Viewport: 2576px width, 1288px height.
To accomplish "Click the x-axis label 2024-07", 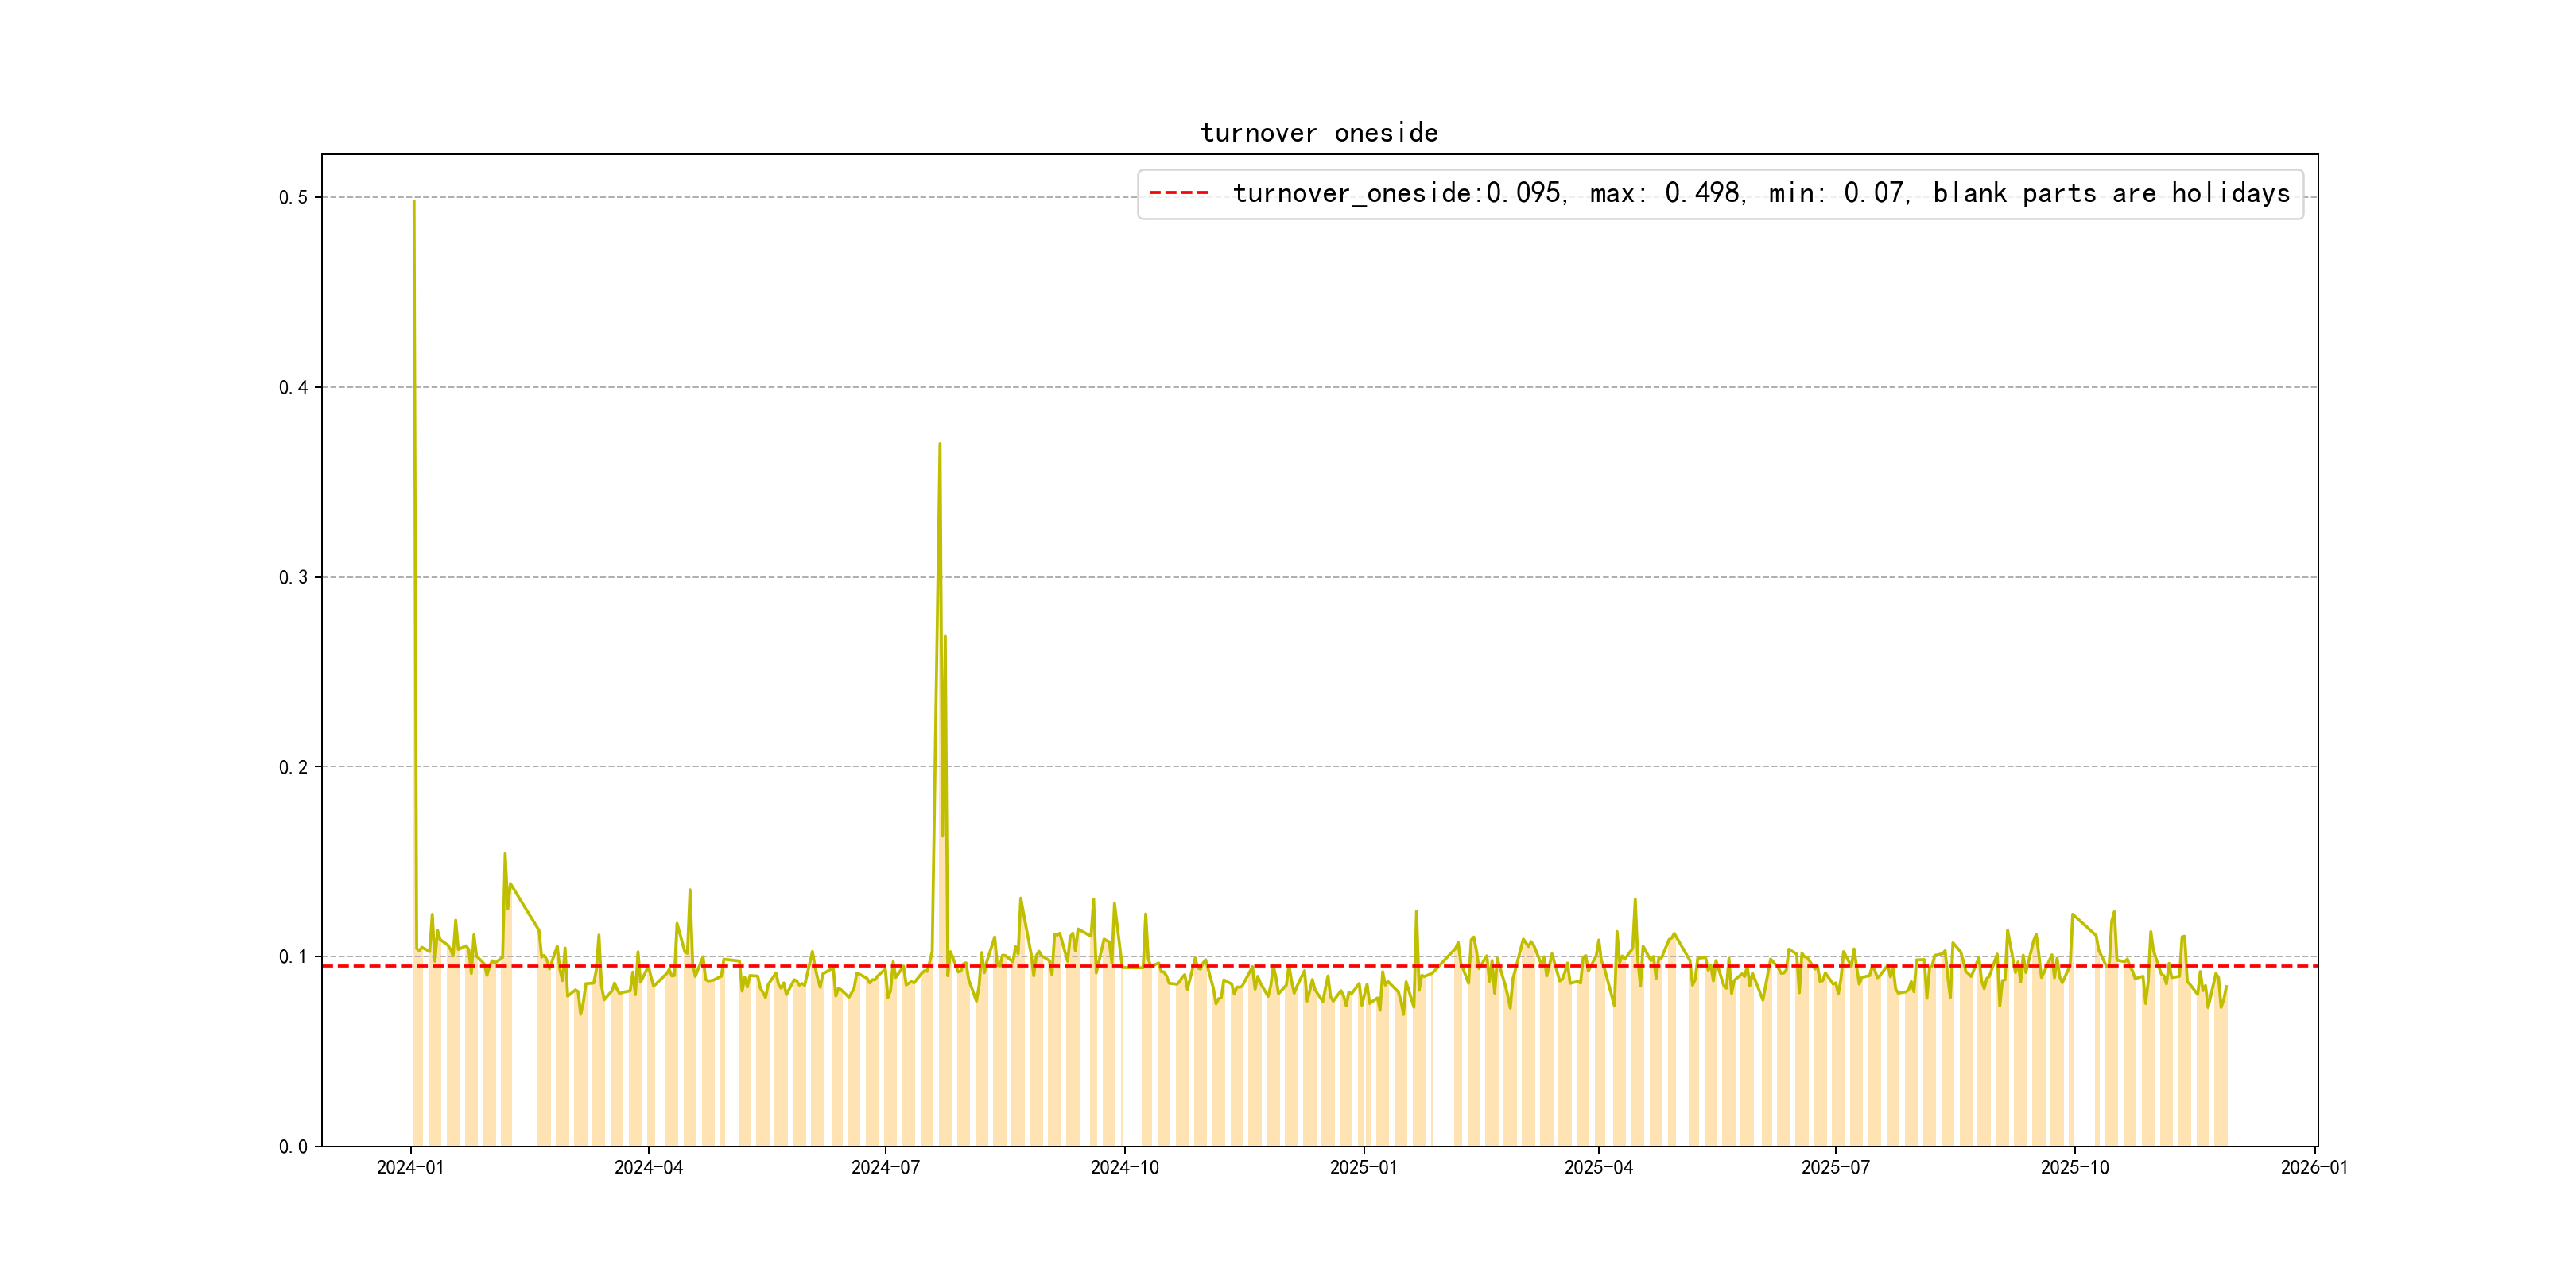I will coord(885,1167).
